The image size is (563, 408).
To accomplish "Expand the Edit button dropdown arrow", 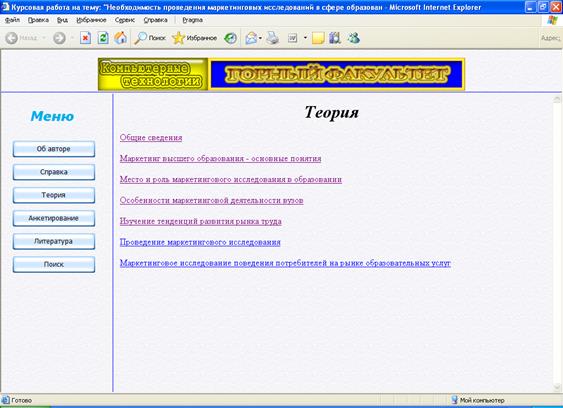I will click(305, 38).
